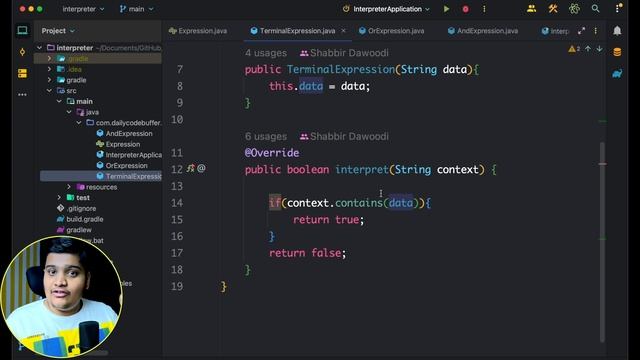The image size is (640, 360).
Task: Collapse the java folder
Action: coord(69,112)
